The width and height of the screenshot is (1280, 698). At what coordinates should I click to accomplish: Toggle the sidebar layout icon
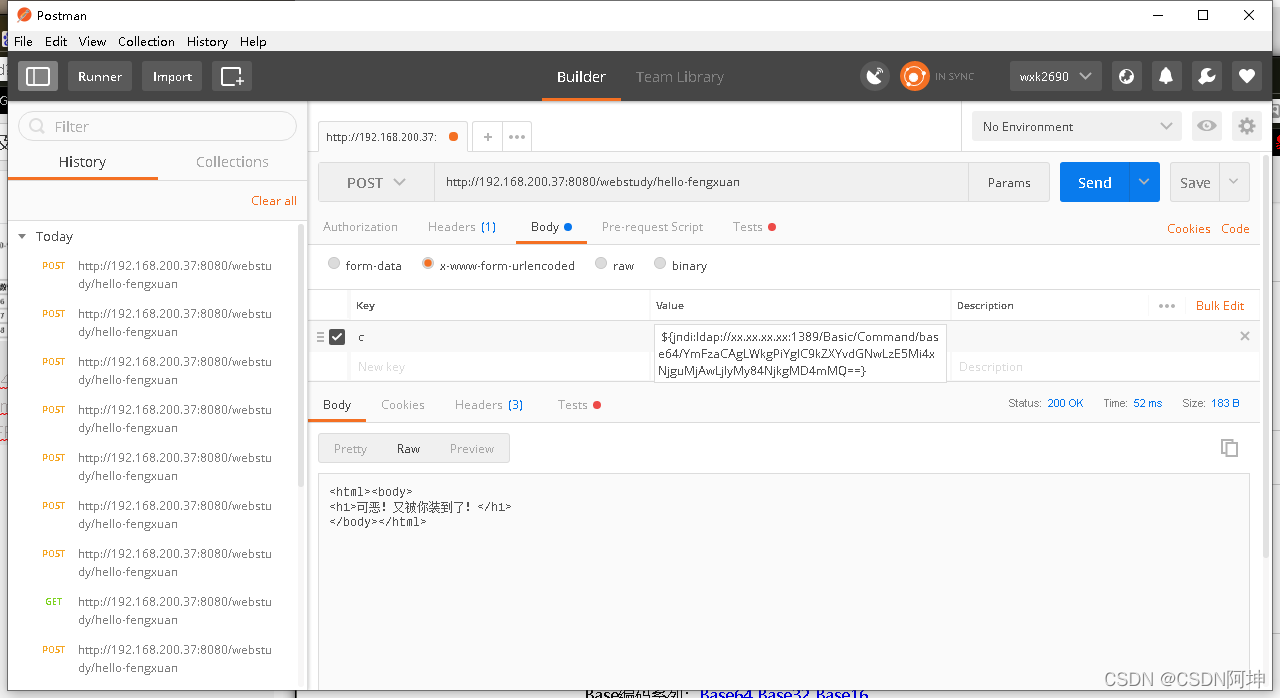(x=38, y=76)
